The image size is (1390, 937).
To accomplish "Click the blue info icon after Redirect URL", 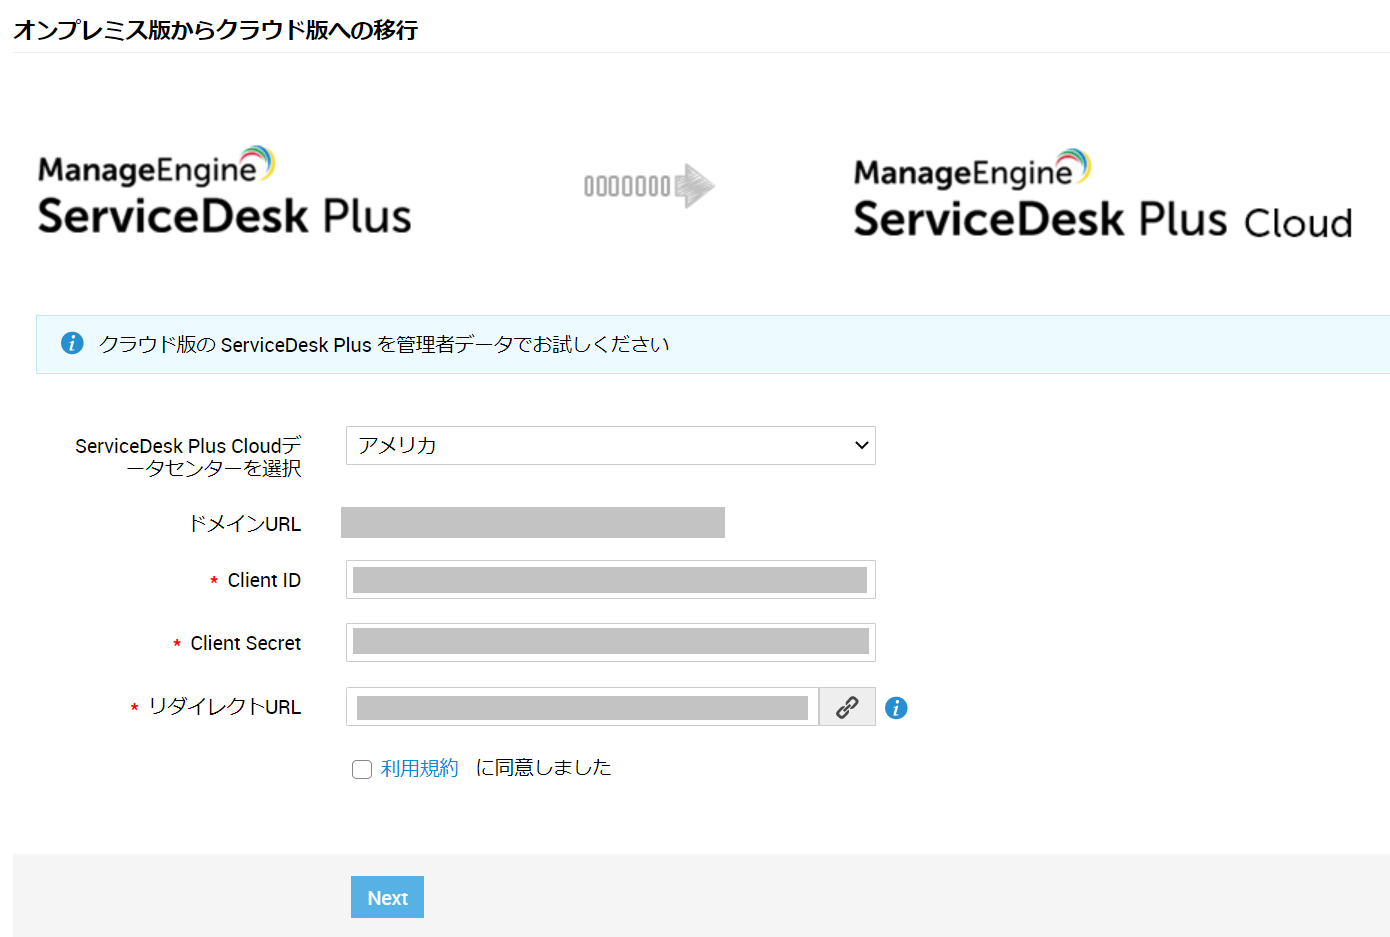I will [896, 708].
